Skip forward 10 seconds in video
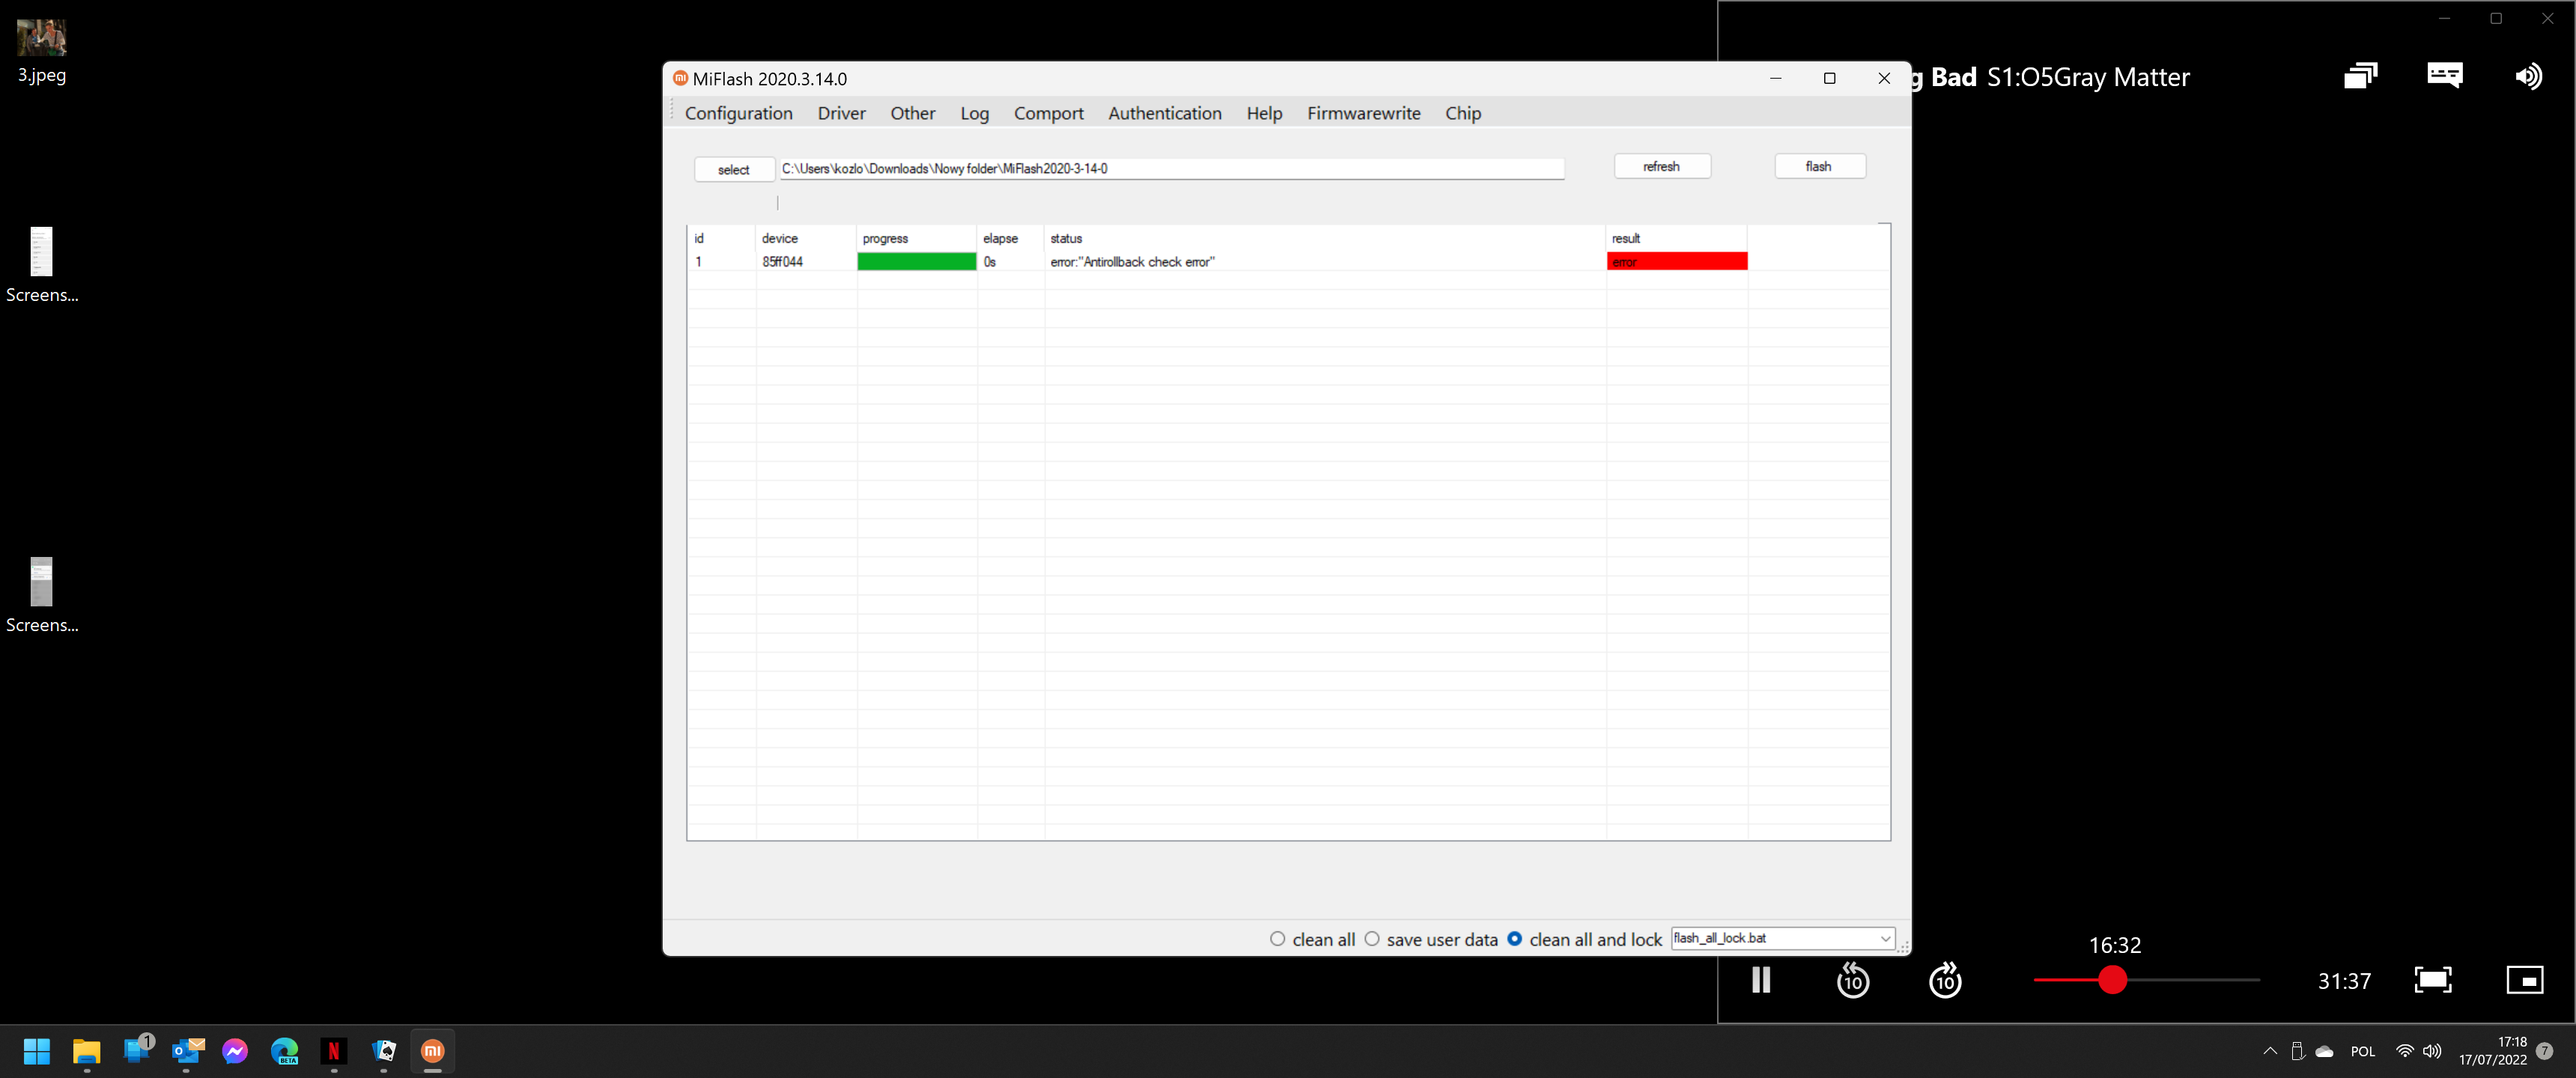The height and width of the screenshot is (1078, 2576). pos(1944,980)
